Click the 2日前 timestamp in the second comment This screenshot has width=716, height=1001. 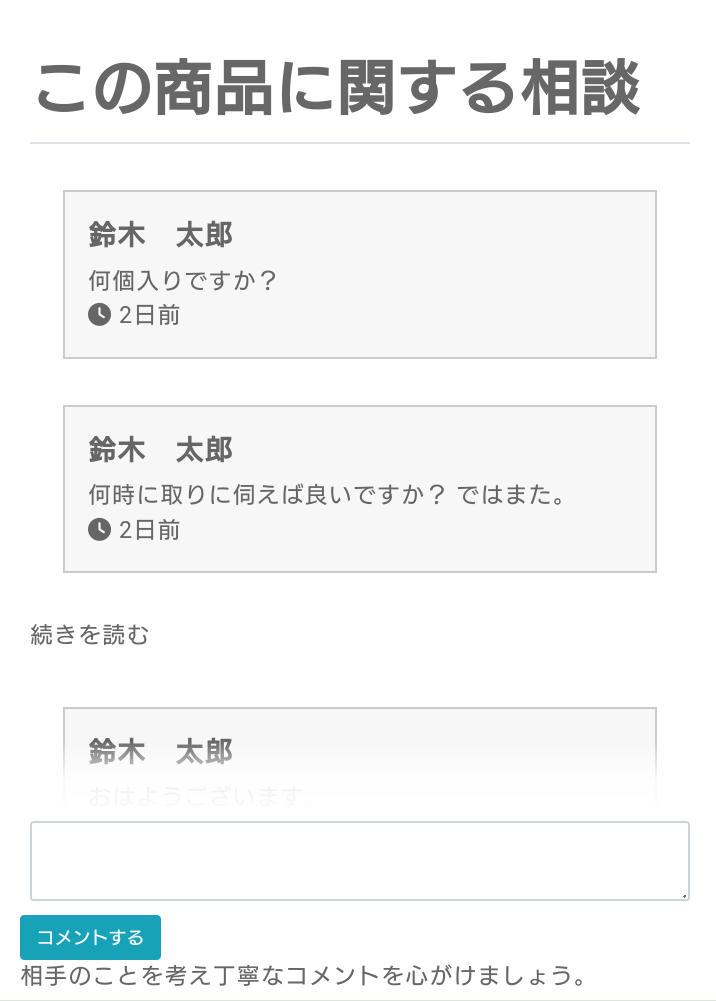pos(150,529)
